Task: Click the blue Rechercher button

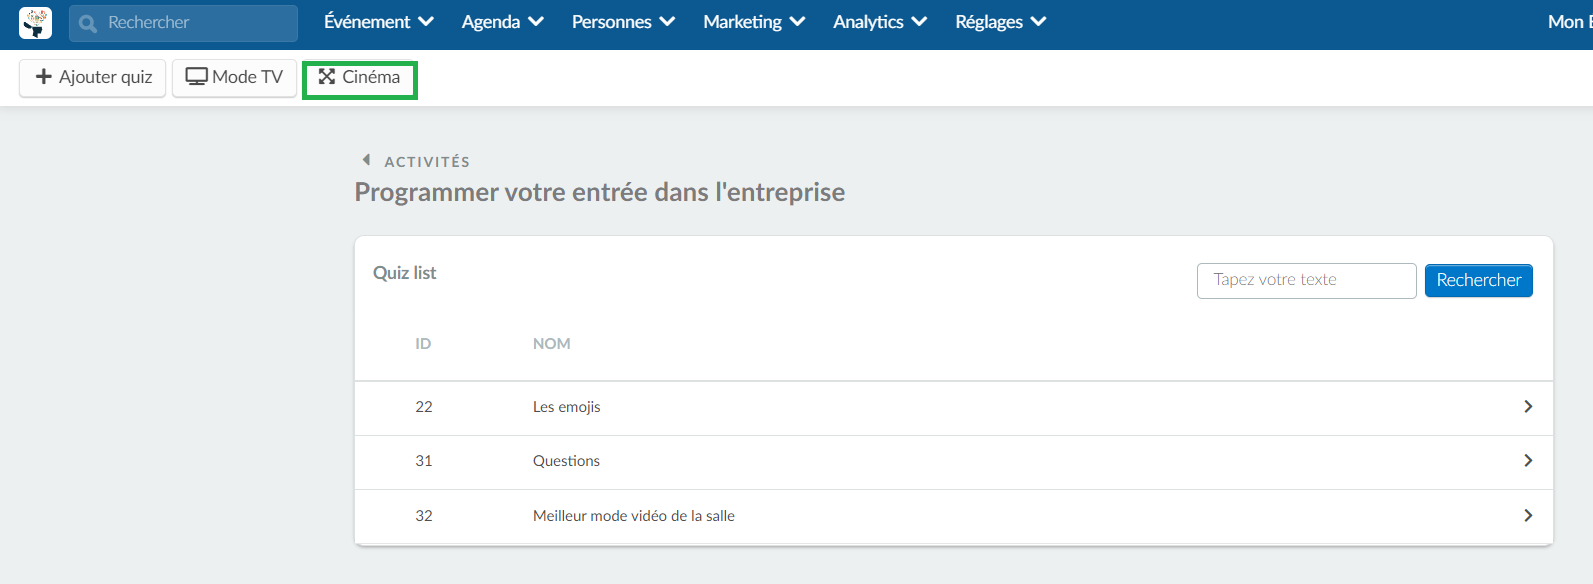Action: coord(1478,281)
